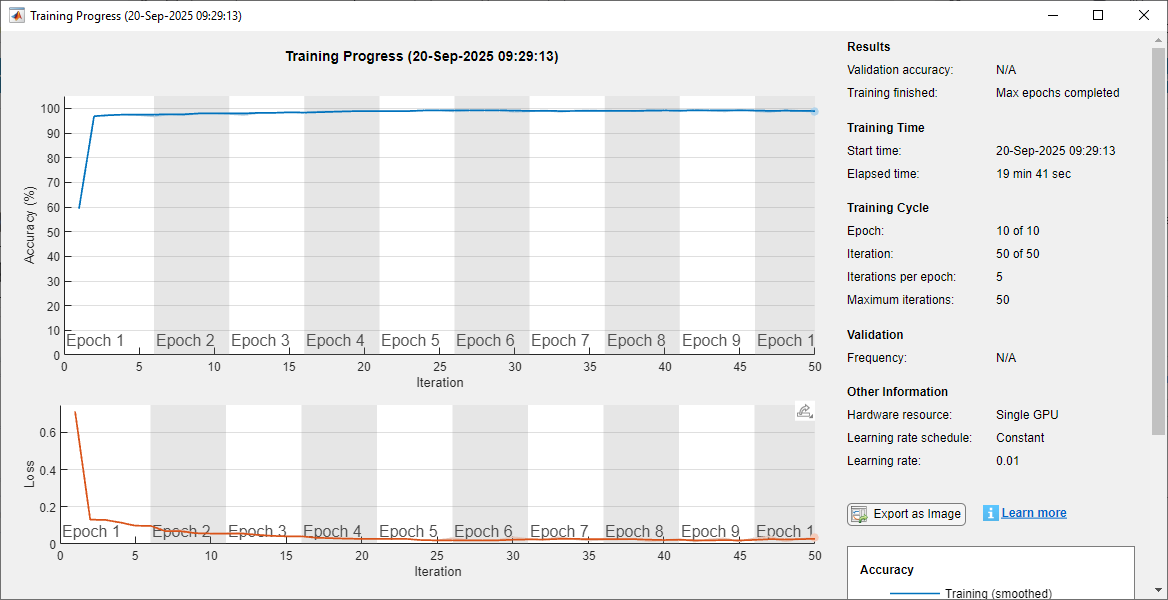Click the Single GPU hardware resource value
Image resolution: width=1168 pixels, height=600 pixels.
(x=1026, y=415)
